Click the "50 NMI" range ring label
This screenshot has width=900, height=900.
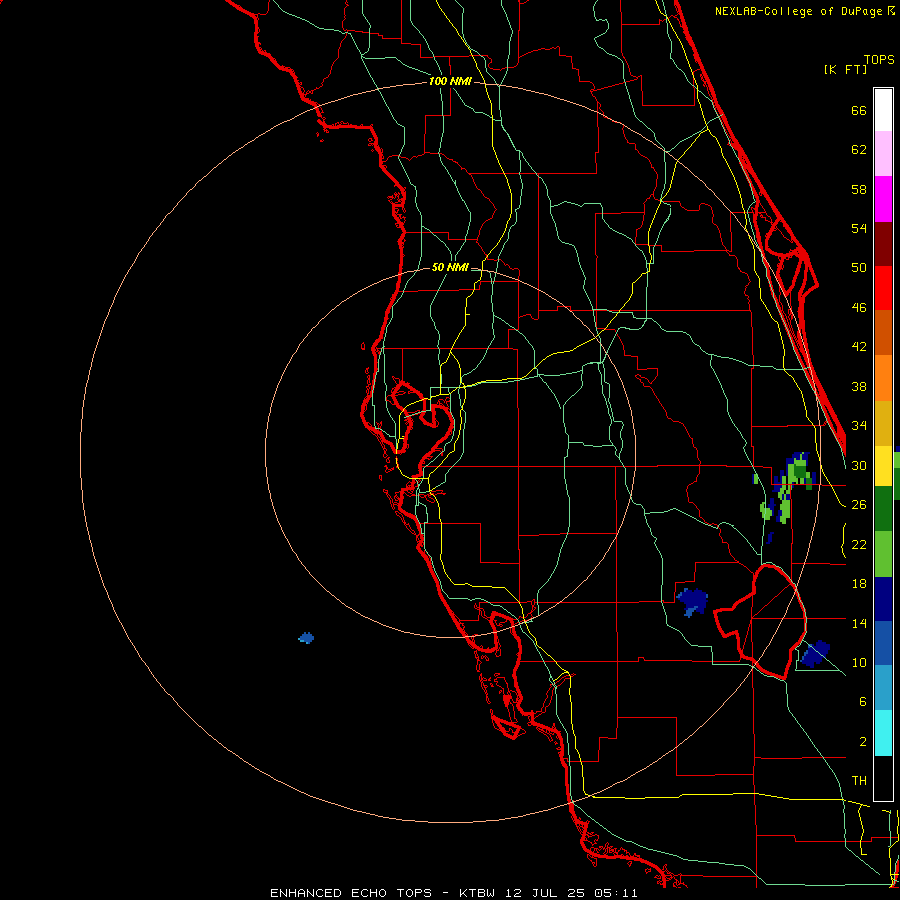point(450,267)
